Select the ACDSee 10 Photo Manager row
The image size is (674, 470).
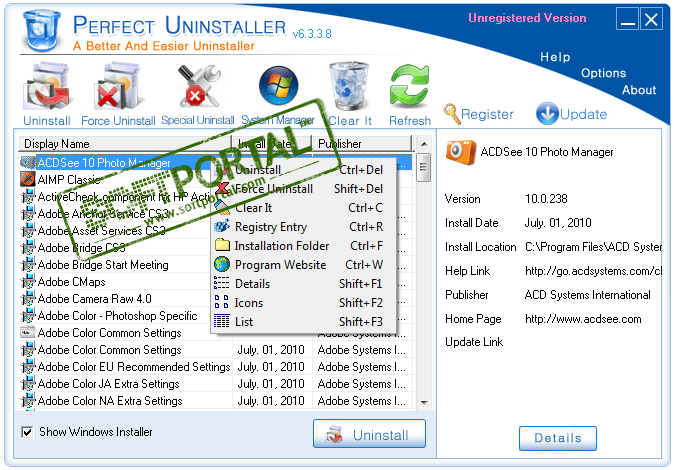(116, 163)
